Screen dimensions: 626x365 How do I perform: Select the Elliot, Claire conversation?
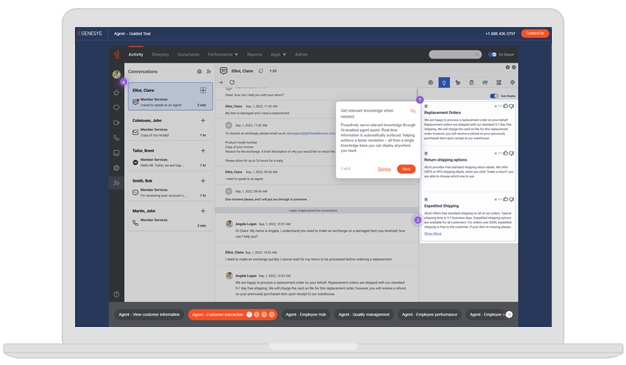[x=170, y=96]
